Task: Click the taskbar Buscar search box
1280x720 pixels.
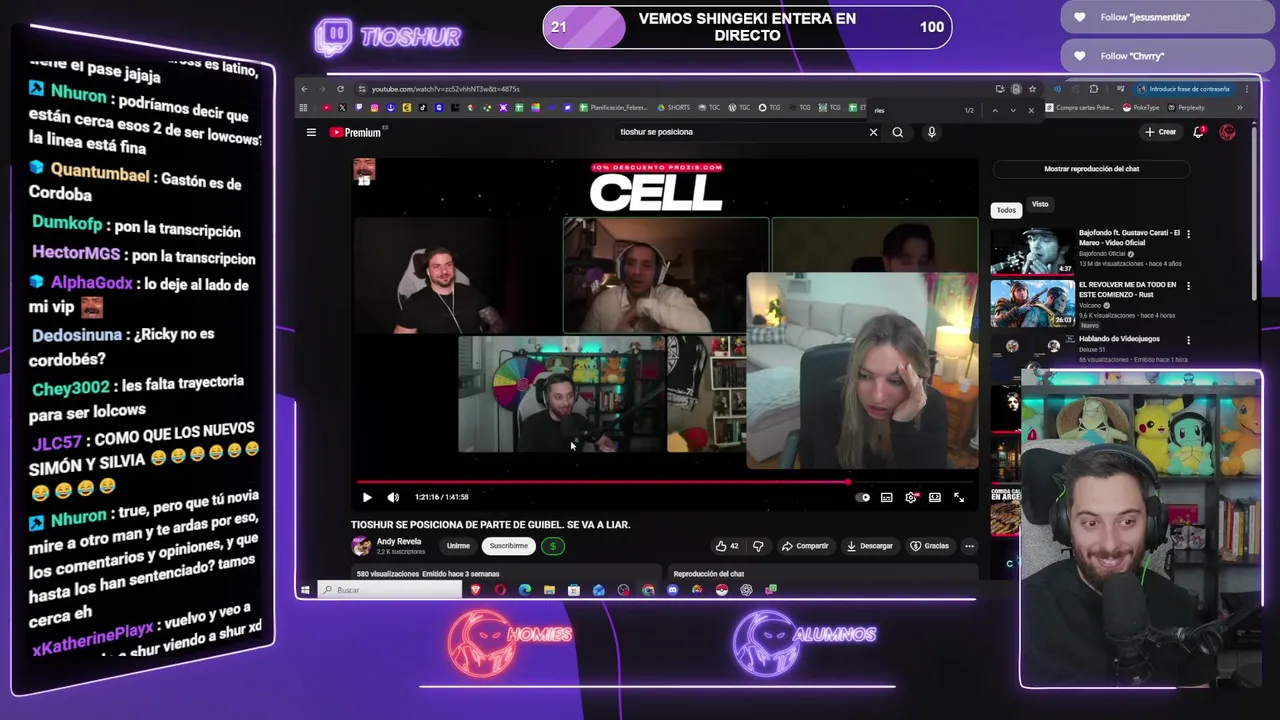Action: pyautogui.click(x=390, y=590)
